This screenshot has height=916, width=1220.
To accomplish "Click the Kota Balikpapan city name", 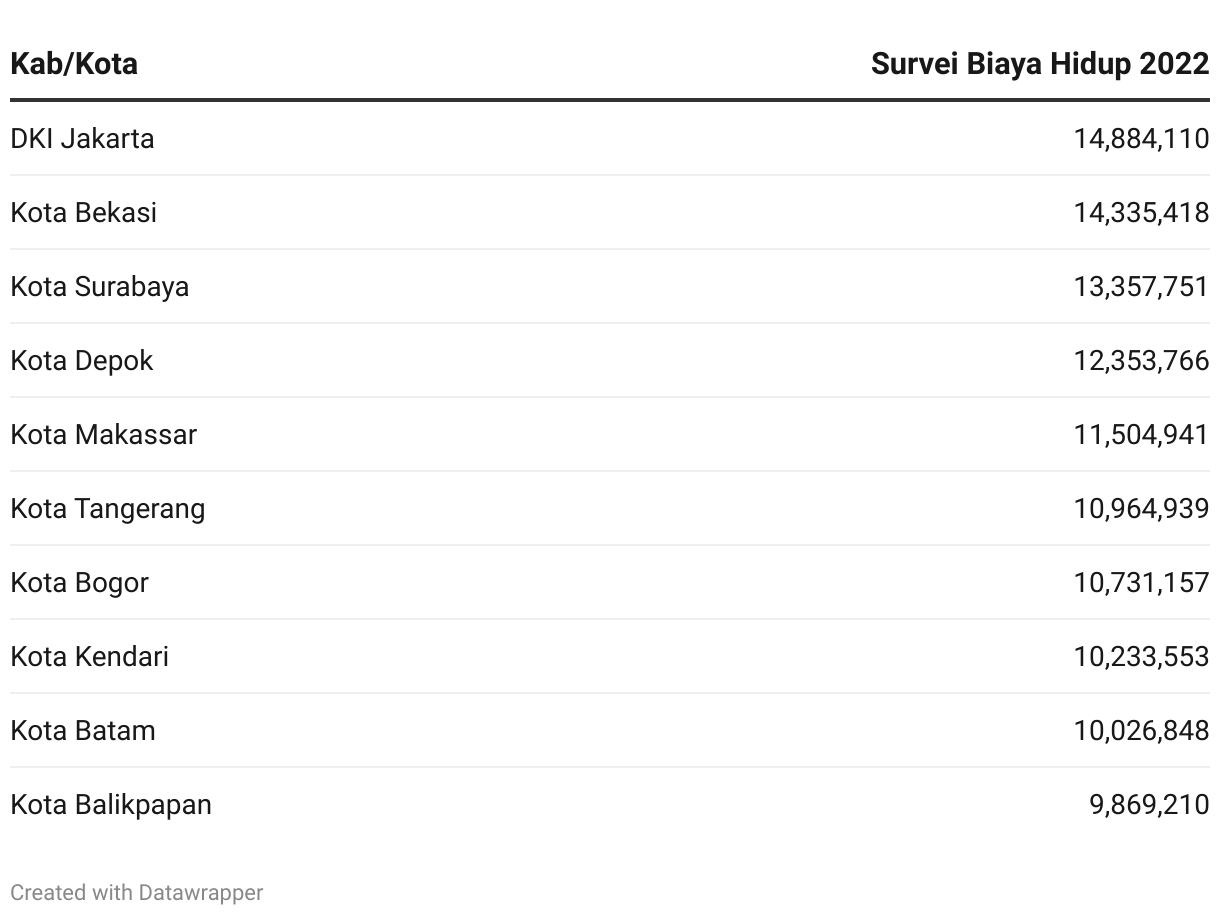I will click(111, 804).
